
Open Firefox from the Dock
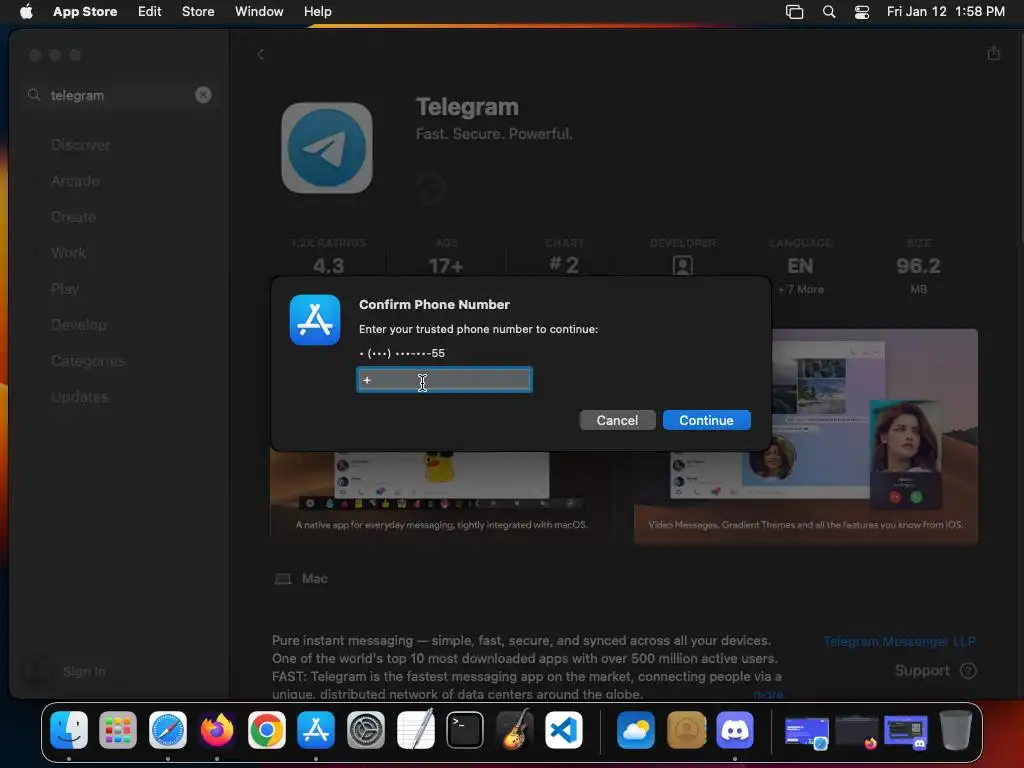click(x=217, y=730)
